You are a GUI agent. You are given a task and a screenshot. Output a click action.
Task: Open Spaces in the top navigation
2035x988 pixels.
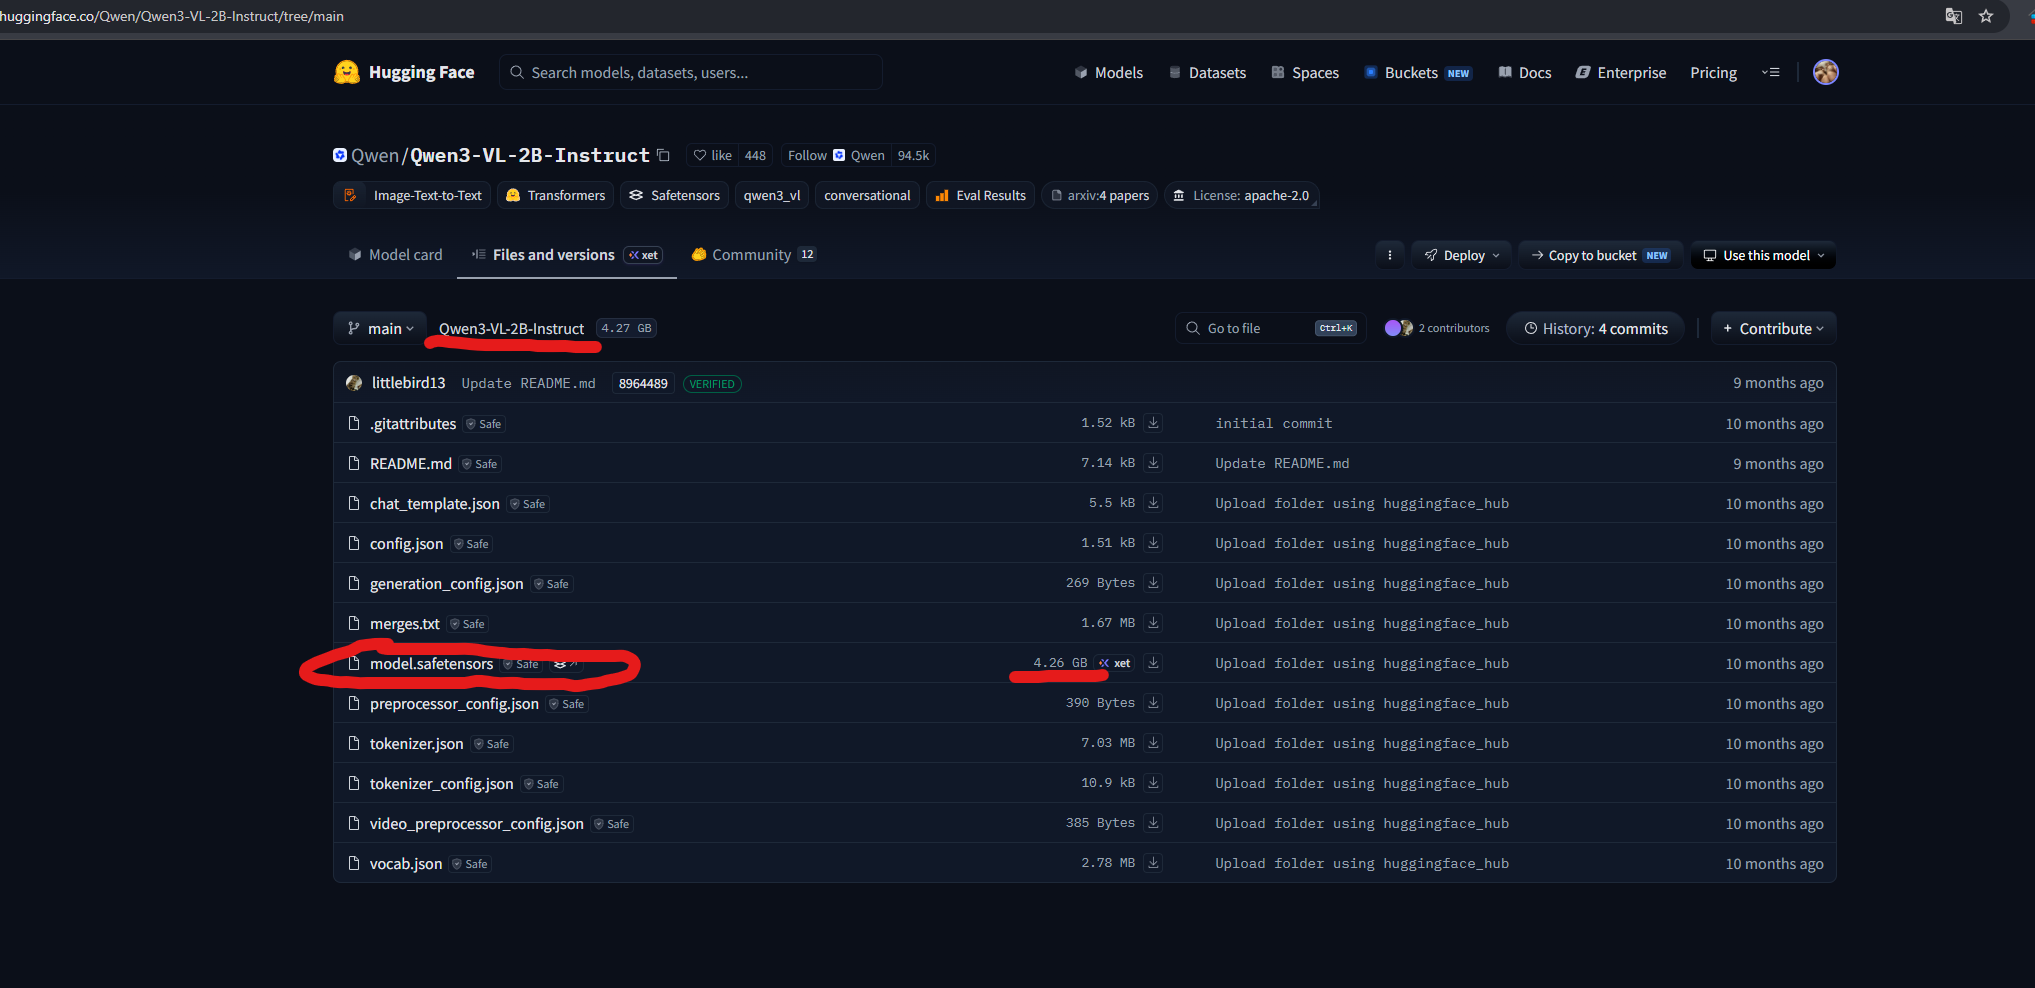tap(1305, 72)
